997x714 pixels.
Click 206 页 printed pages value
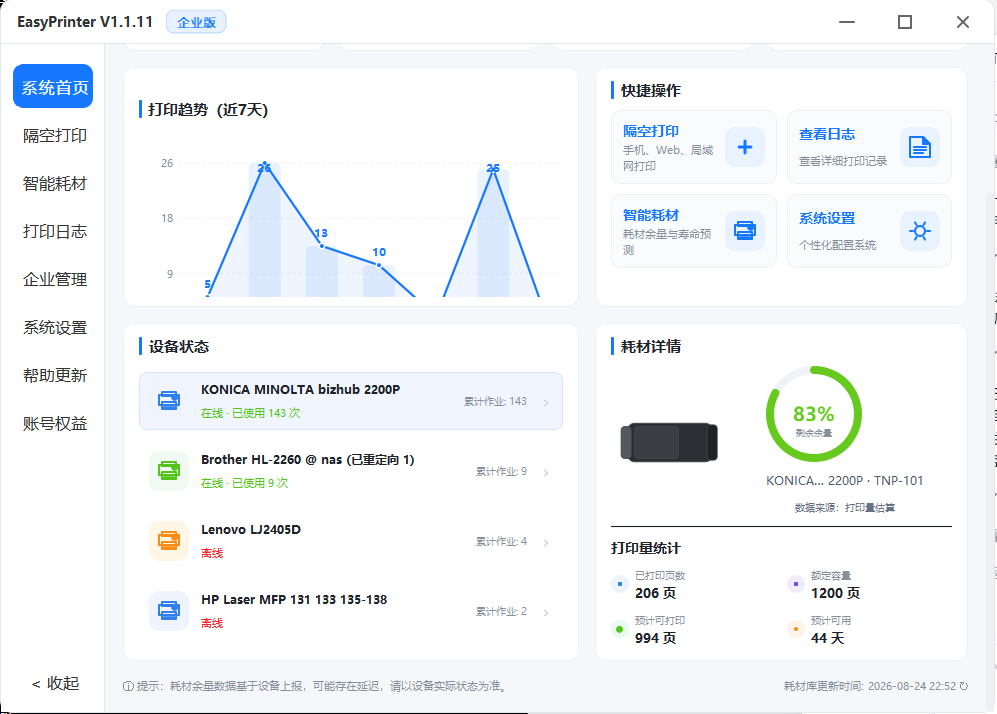[x=655, y=593]
